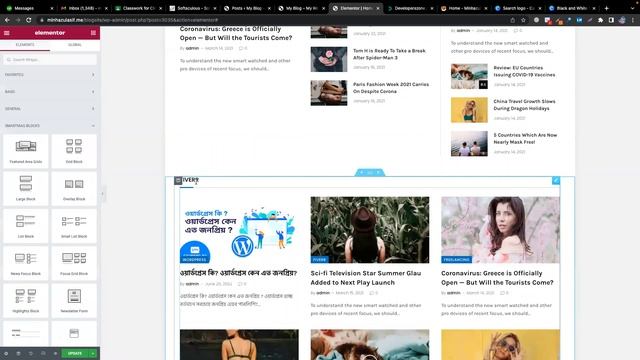Open Review: EU Countries Issuing Vaccines article
The height and width of the screenshot is (360, 640).
pyautogui.click(x=524, y=71)
